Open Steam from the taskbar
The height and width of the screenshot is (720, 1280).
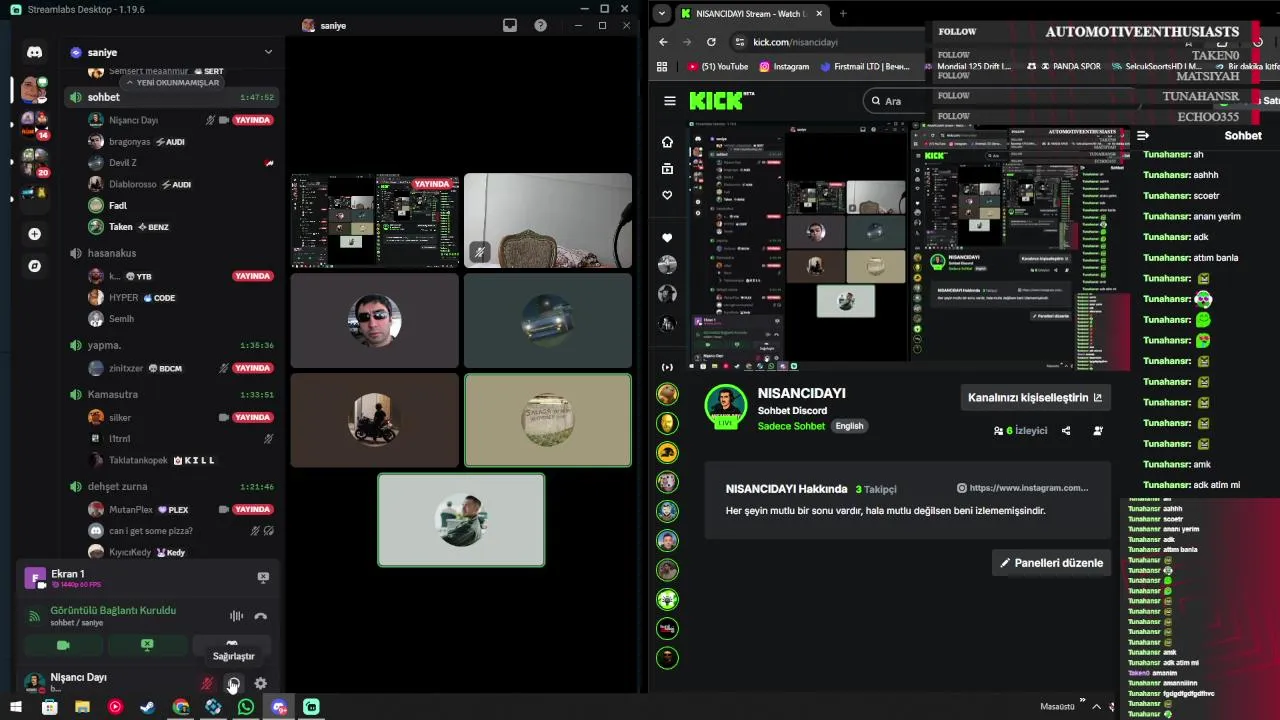tap(148, 707)
